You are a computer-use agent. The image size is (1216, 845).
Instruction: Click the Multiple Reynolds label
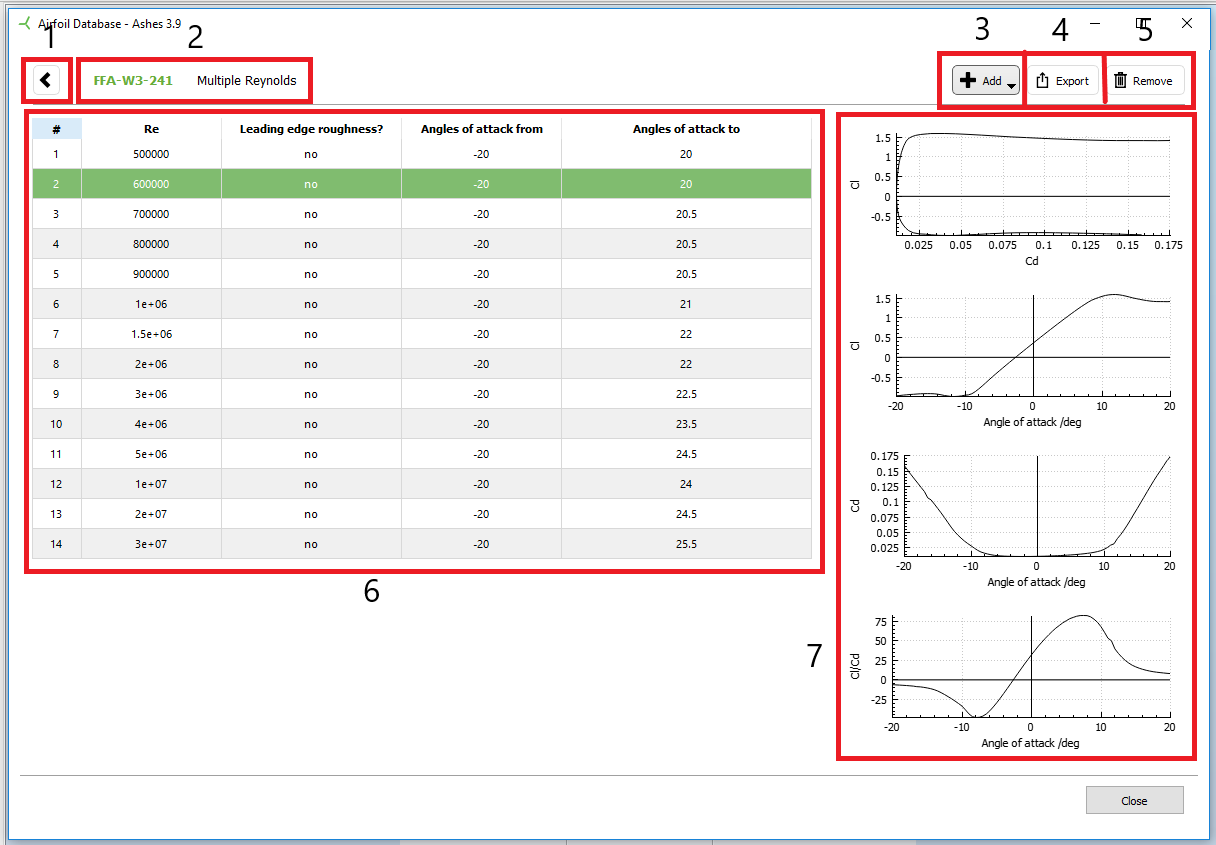pos(246,81)
